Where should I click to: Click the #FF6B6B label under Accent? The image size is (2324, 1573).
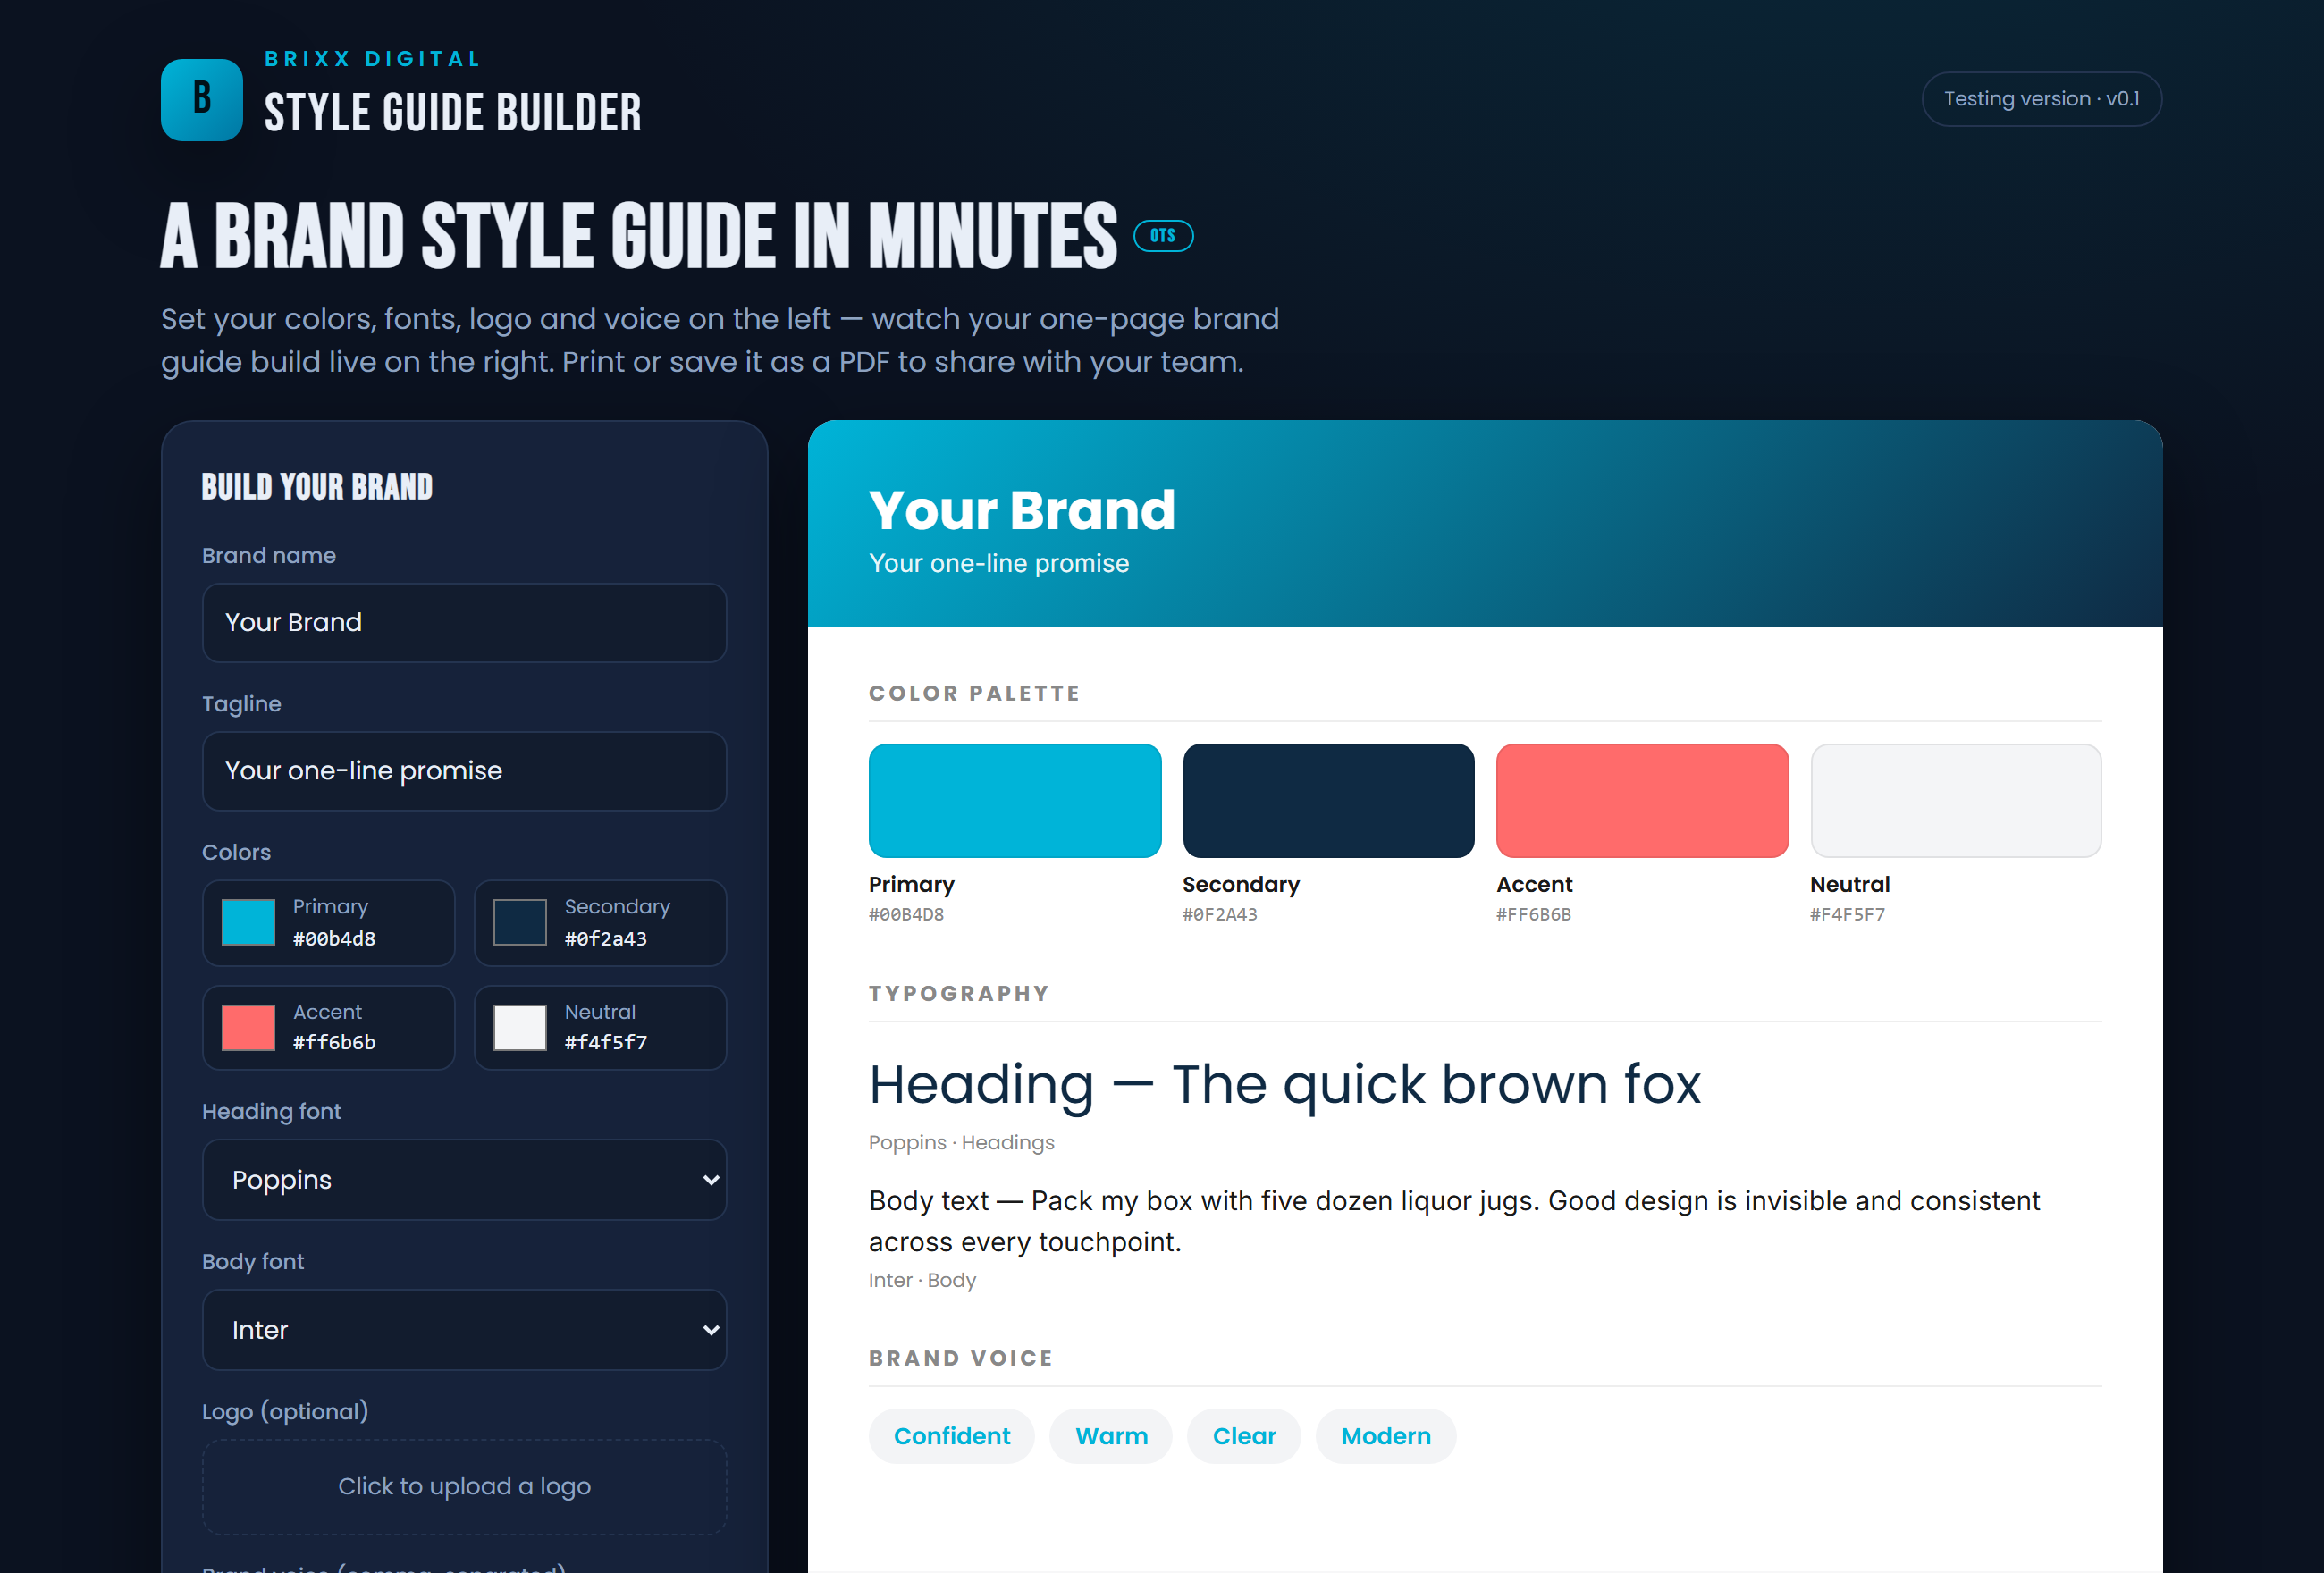tap(1534, 914)
